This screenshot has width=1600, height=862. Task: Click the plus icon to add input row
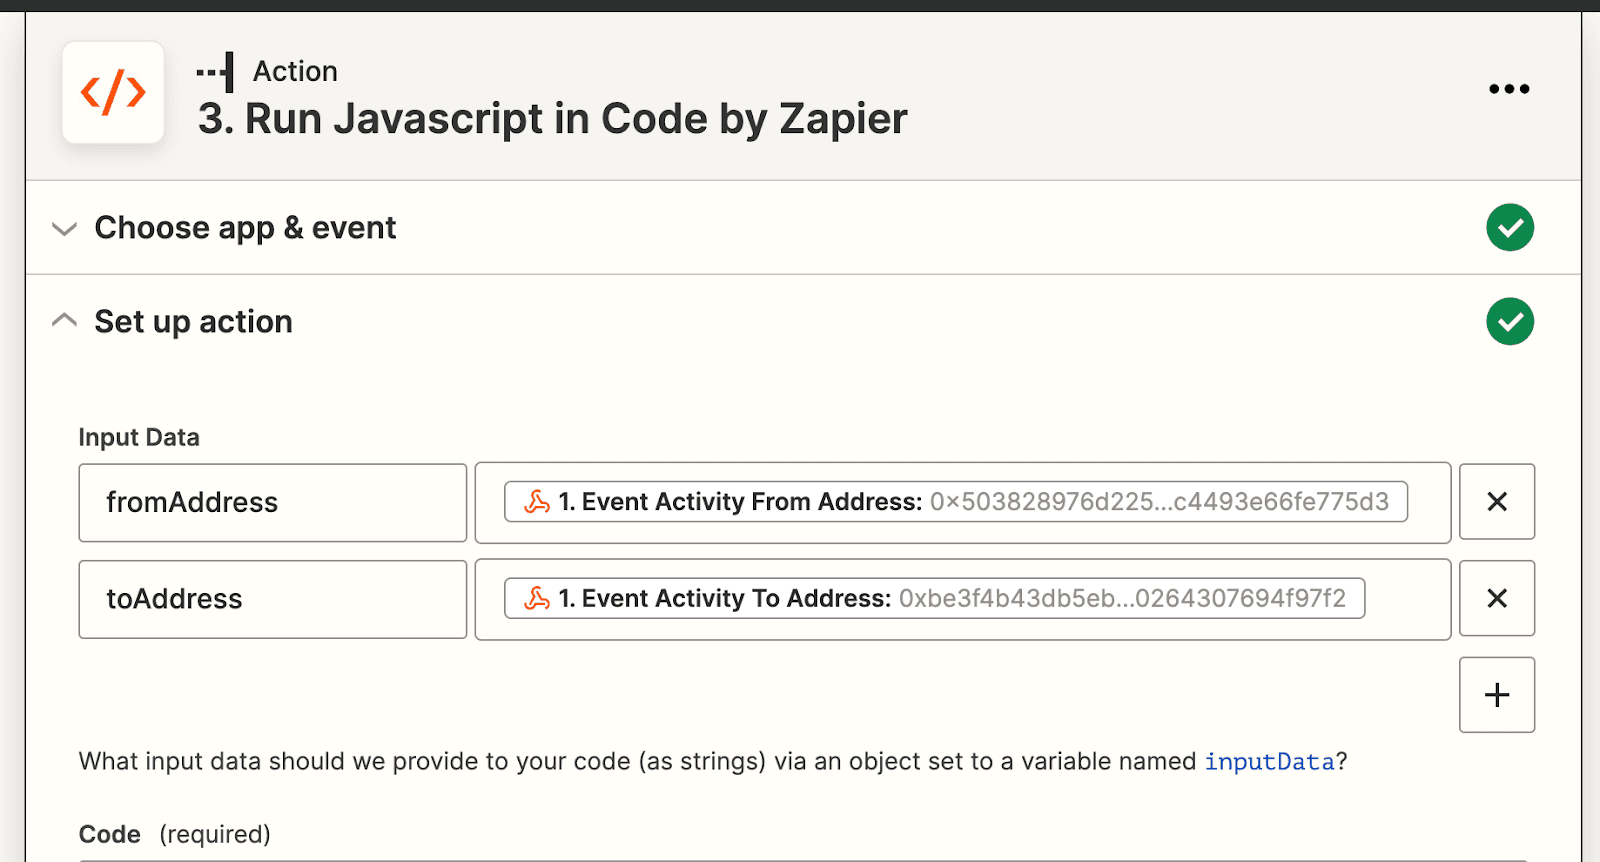pos(1496,694)
